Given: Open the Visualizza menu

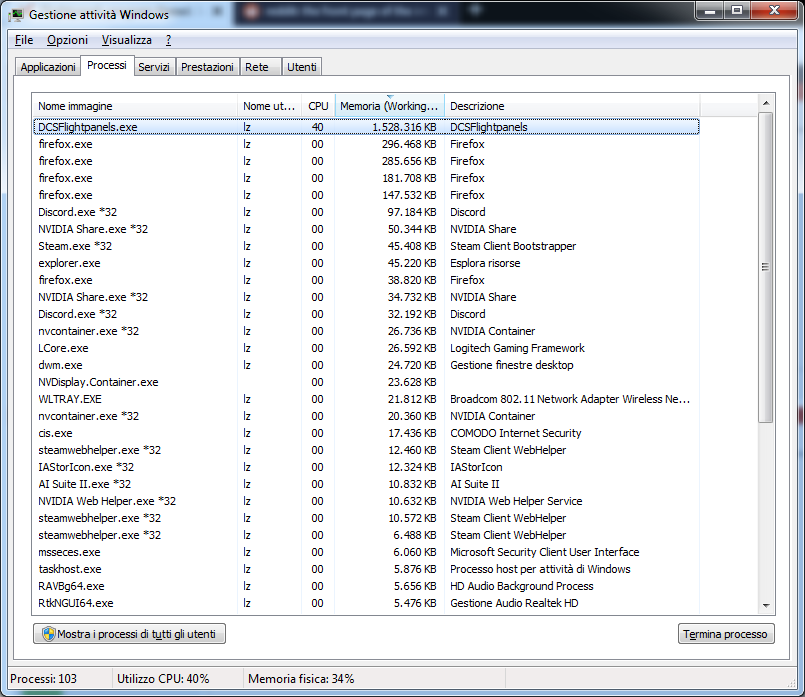Looking at the screenshot, I should pyautogui.click(x=127, y=40).
